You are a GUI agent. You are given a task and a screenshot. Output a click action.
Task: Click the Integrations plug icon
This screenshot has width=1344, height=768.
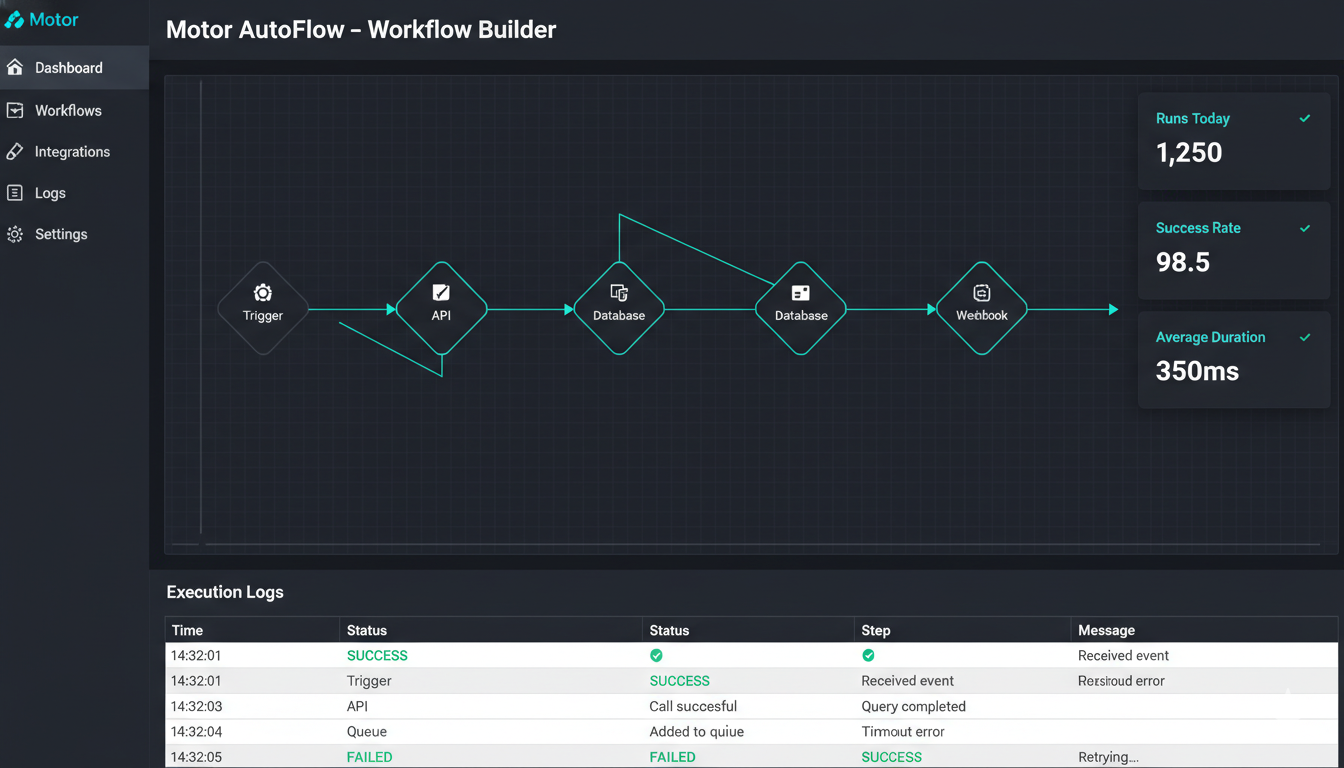pos(15,152)
